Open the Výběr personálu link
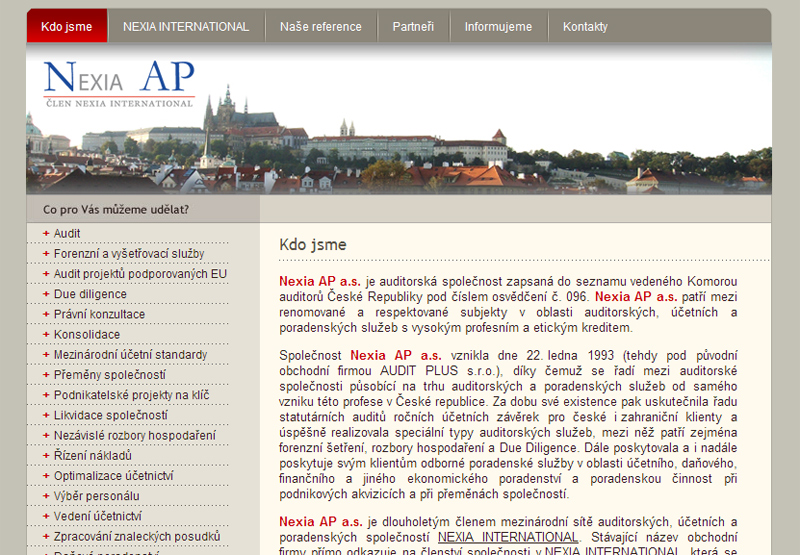The width and height of the screenshot is (800, 555). (96, 496)
